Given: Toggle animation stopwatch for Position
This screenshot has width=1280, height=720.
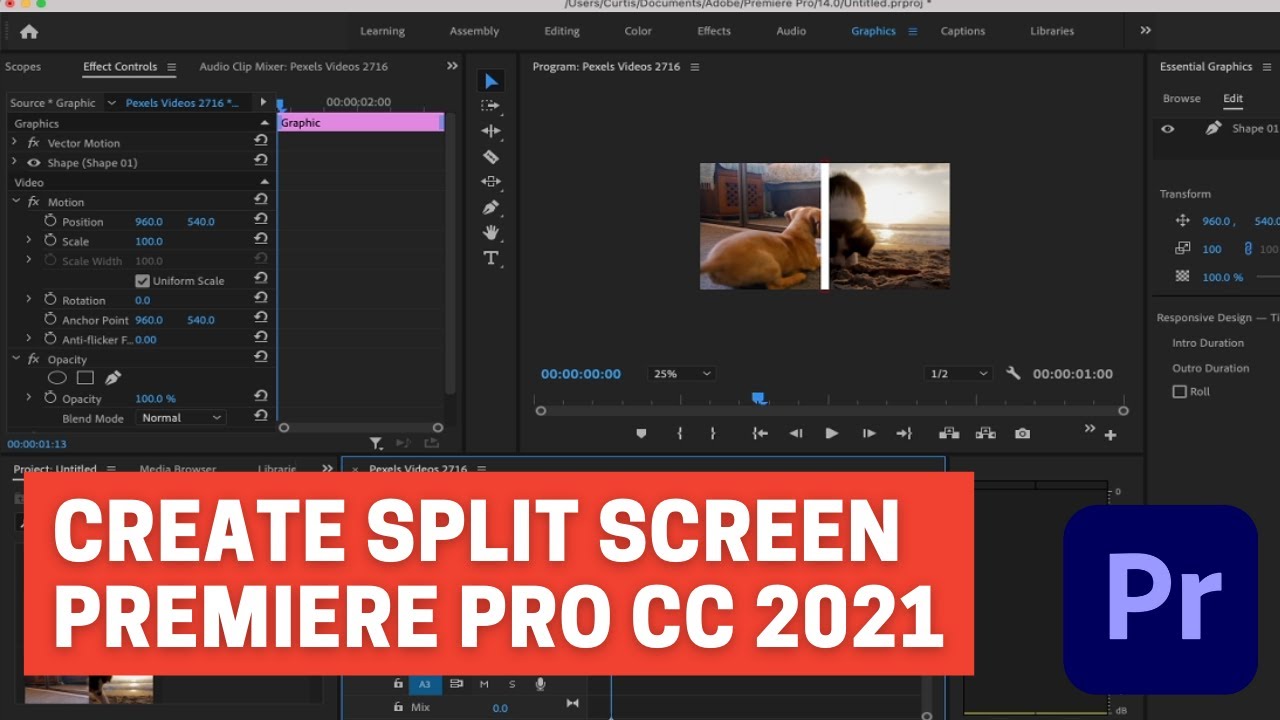Looking at the screenshot, I should (50, 221).
